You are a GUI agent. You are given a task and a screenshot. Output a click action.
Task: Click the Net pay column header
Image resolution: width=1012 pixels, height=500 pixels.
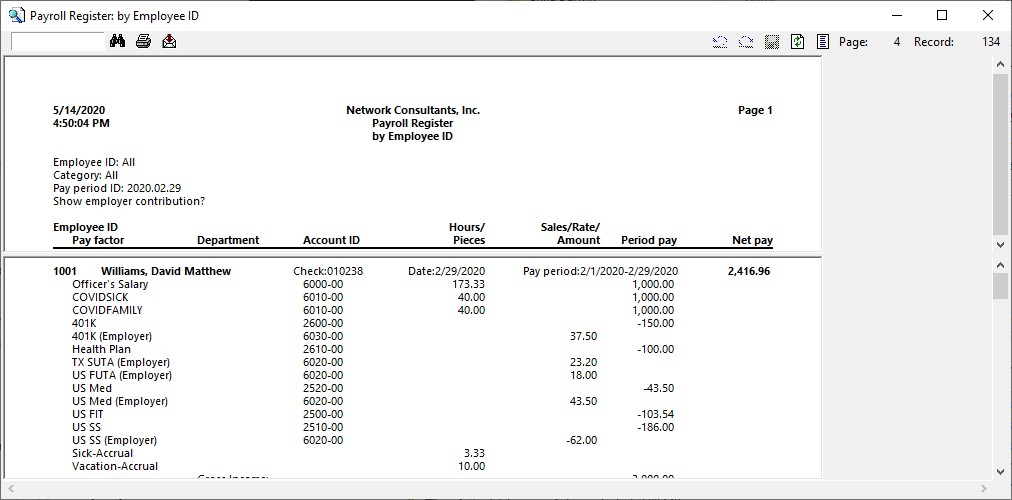point(753,240)
